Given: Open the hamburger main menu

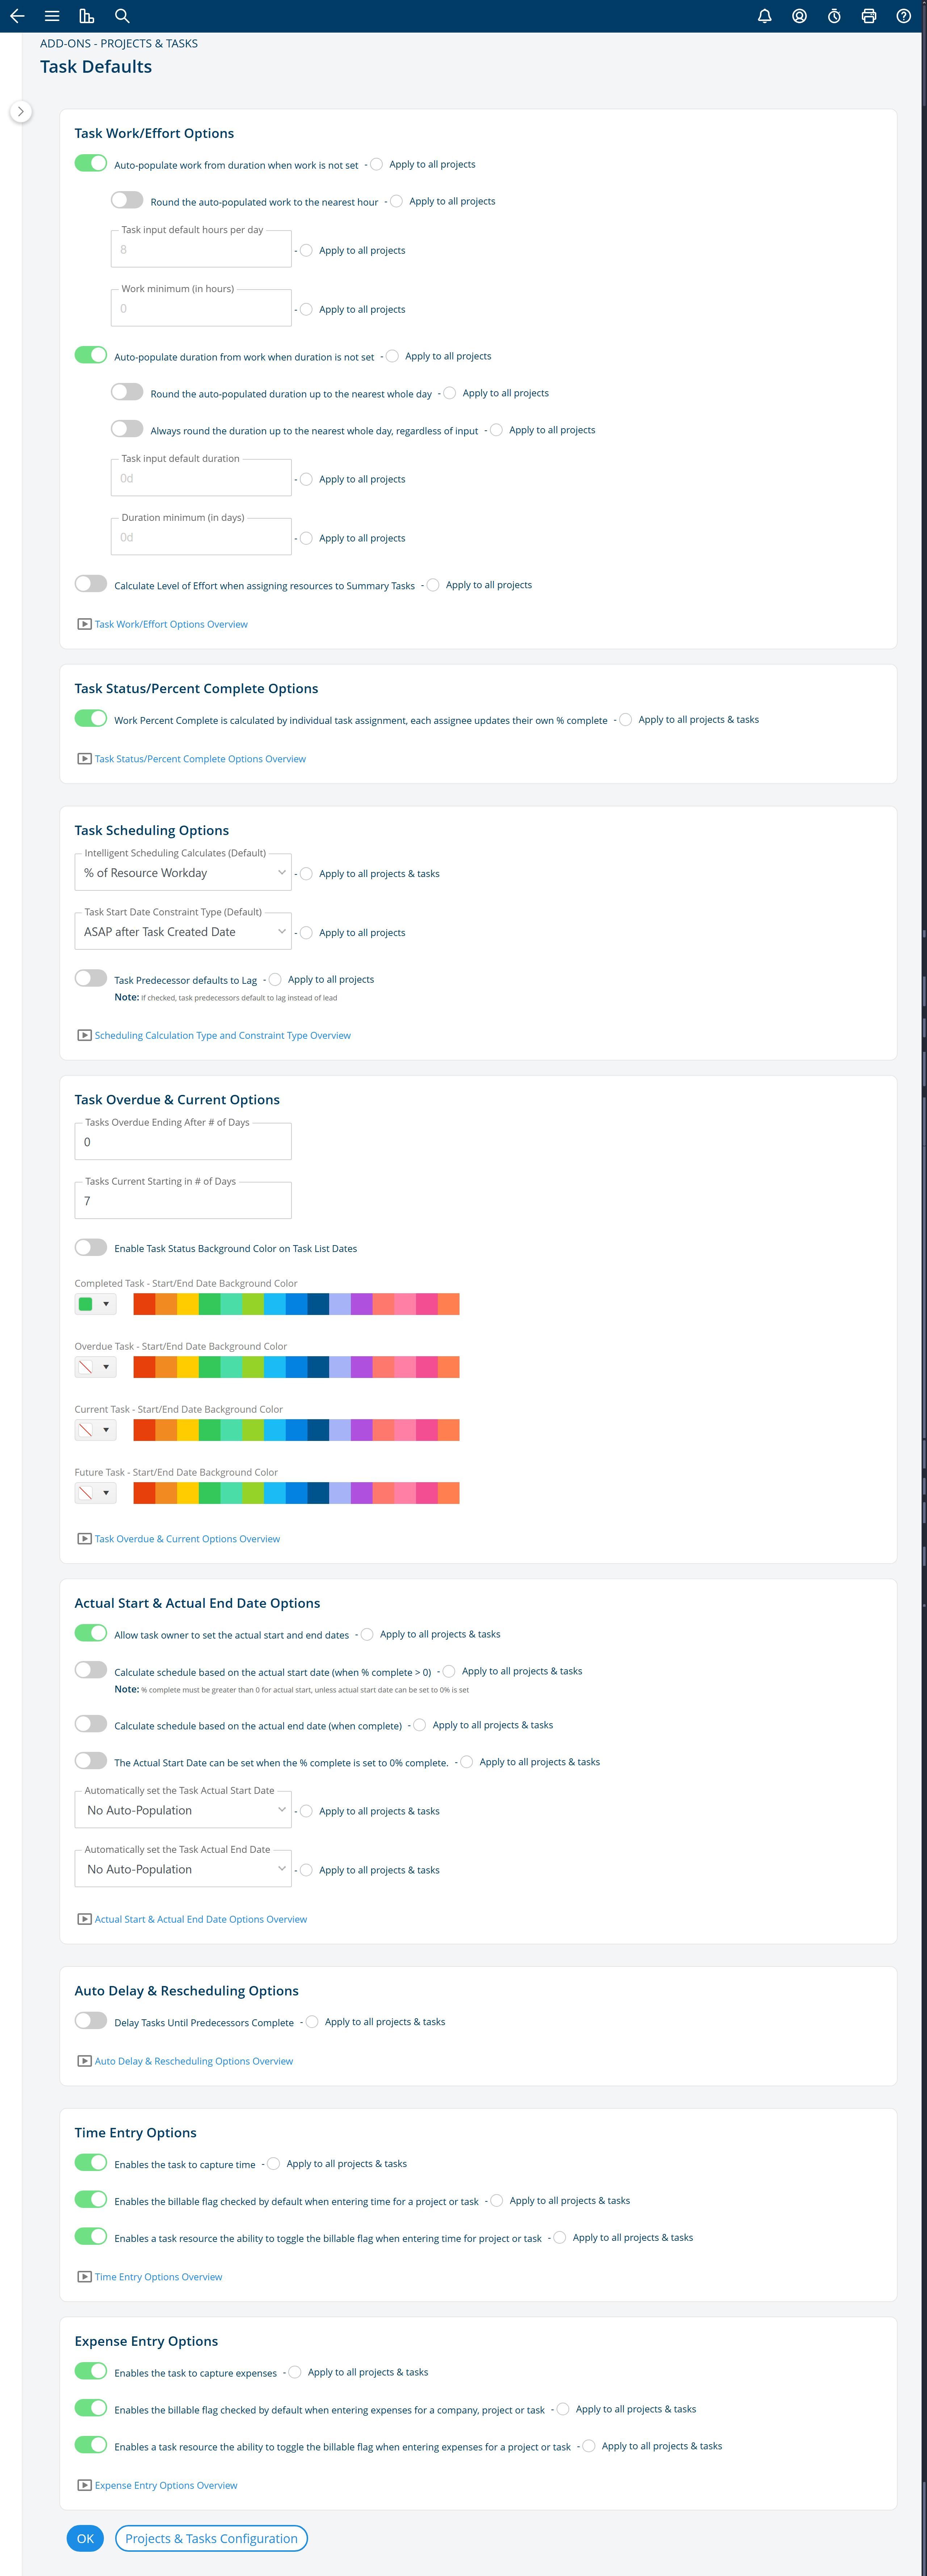Looking at the screenshot, I should [52, 16].
